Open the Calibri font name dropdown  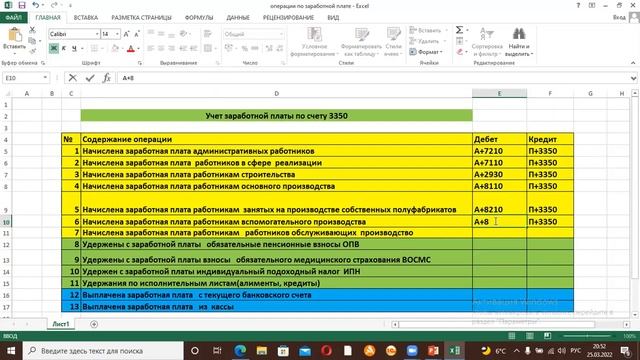coord(97,34)
